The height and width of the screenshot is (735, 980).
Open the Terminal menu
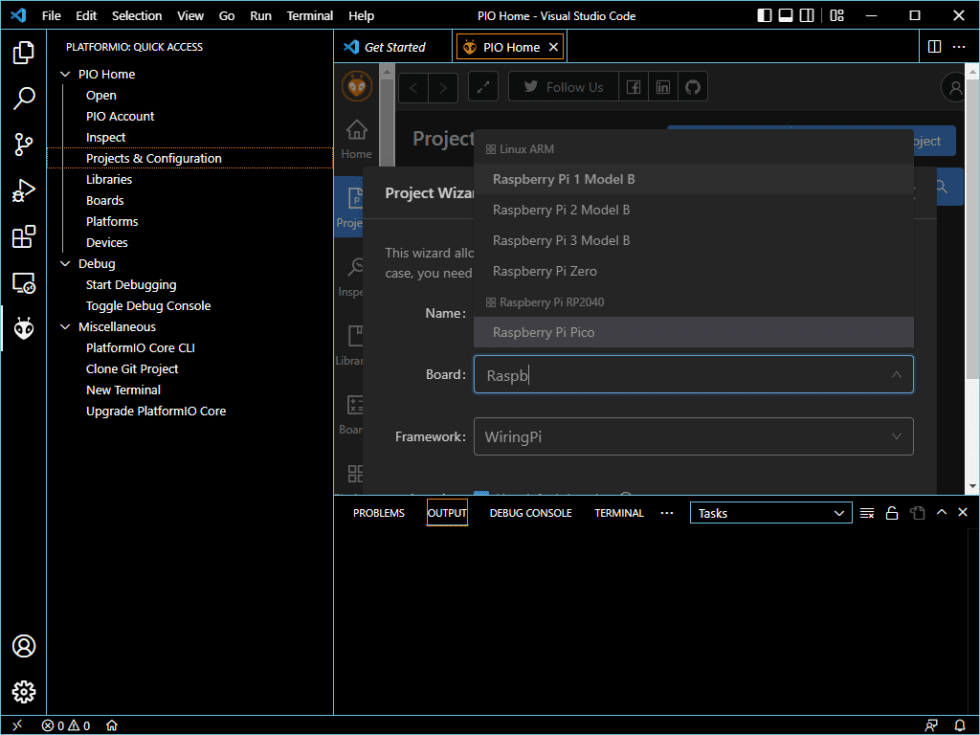pyautogui.click(x=310, y=15)
